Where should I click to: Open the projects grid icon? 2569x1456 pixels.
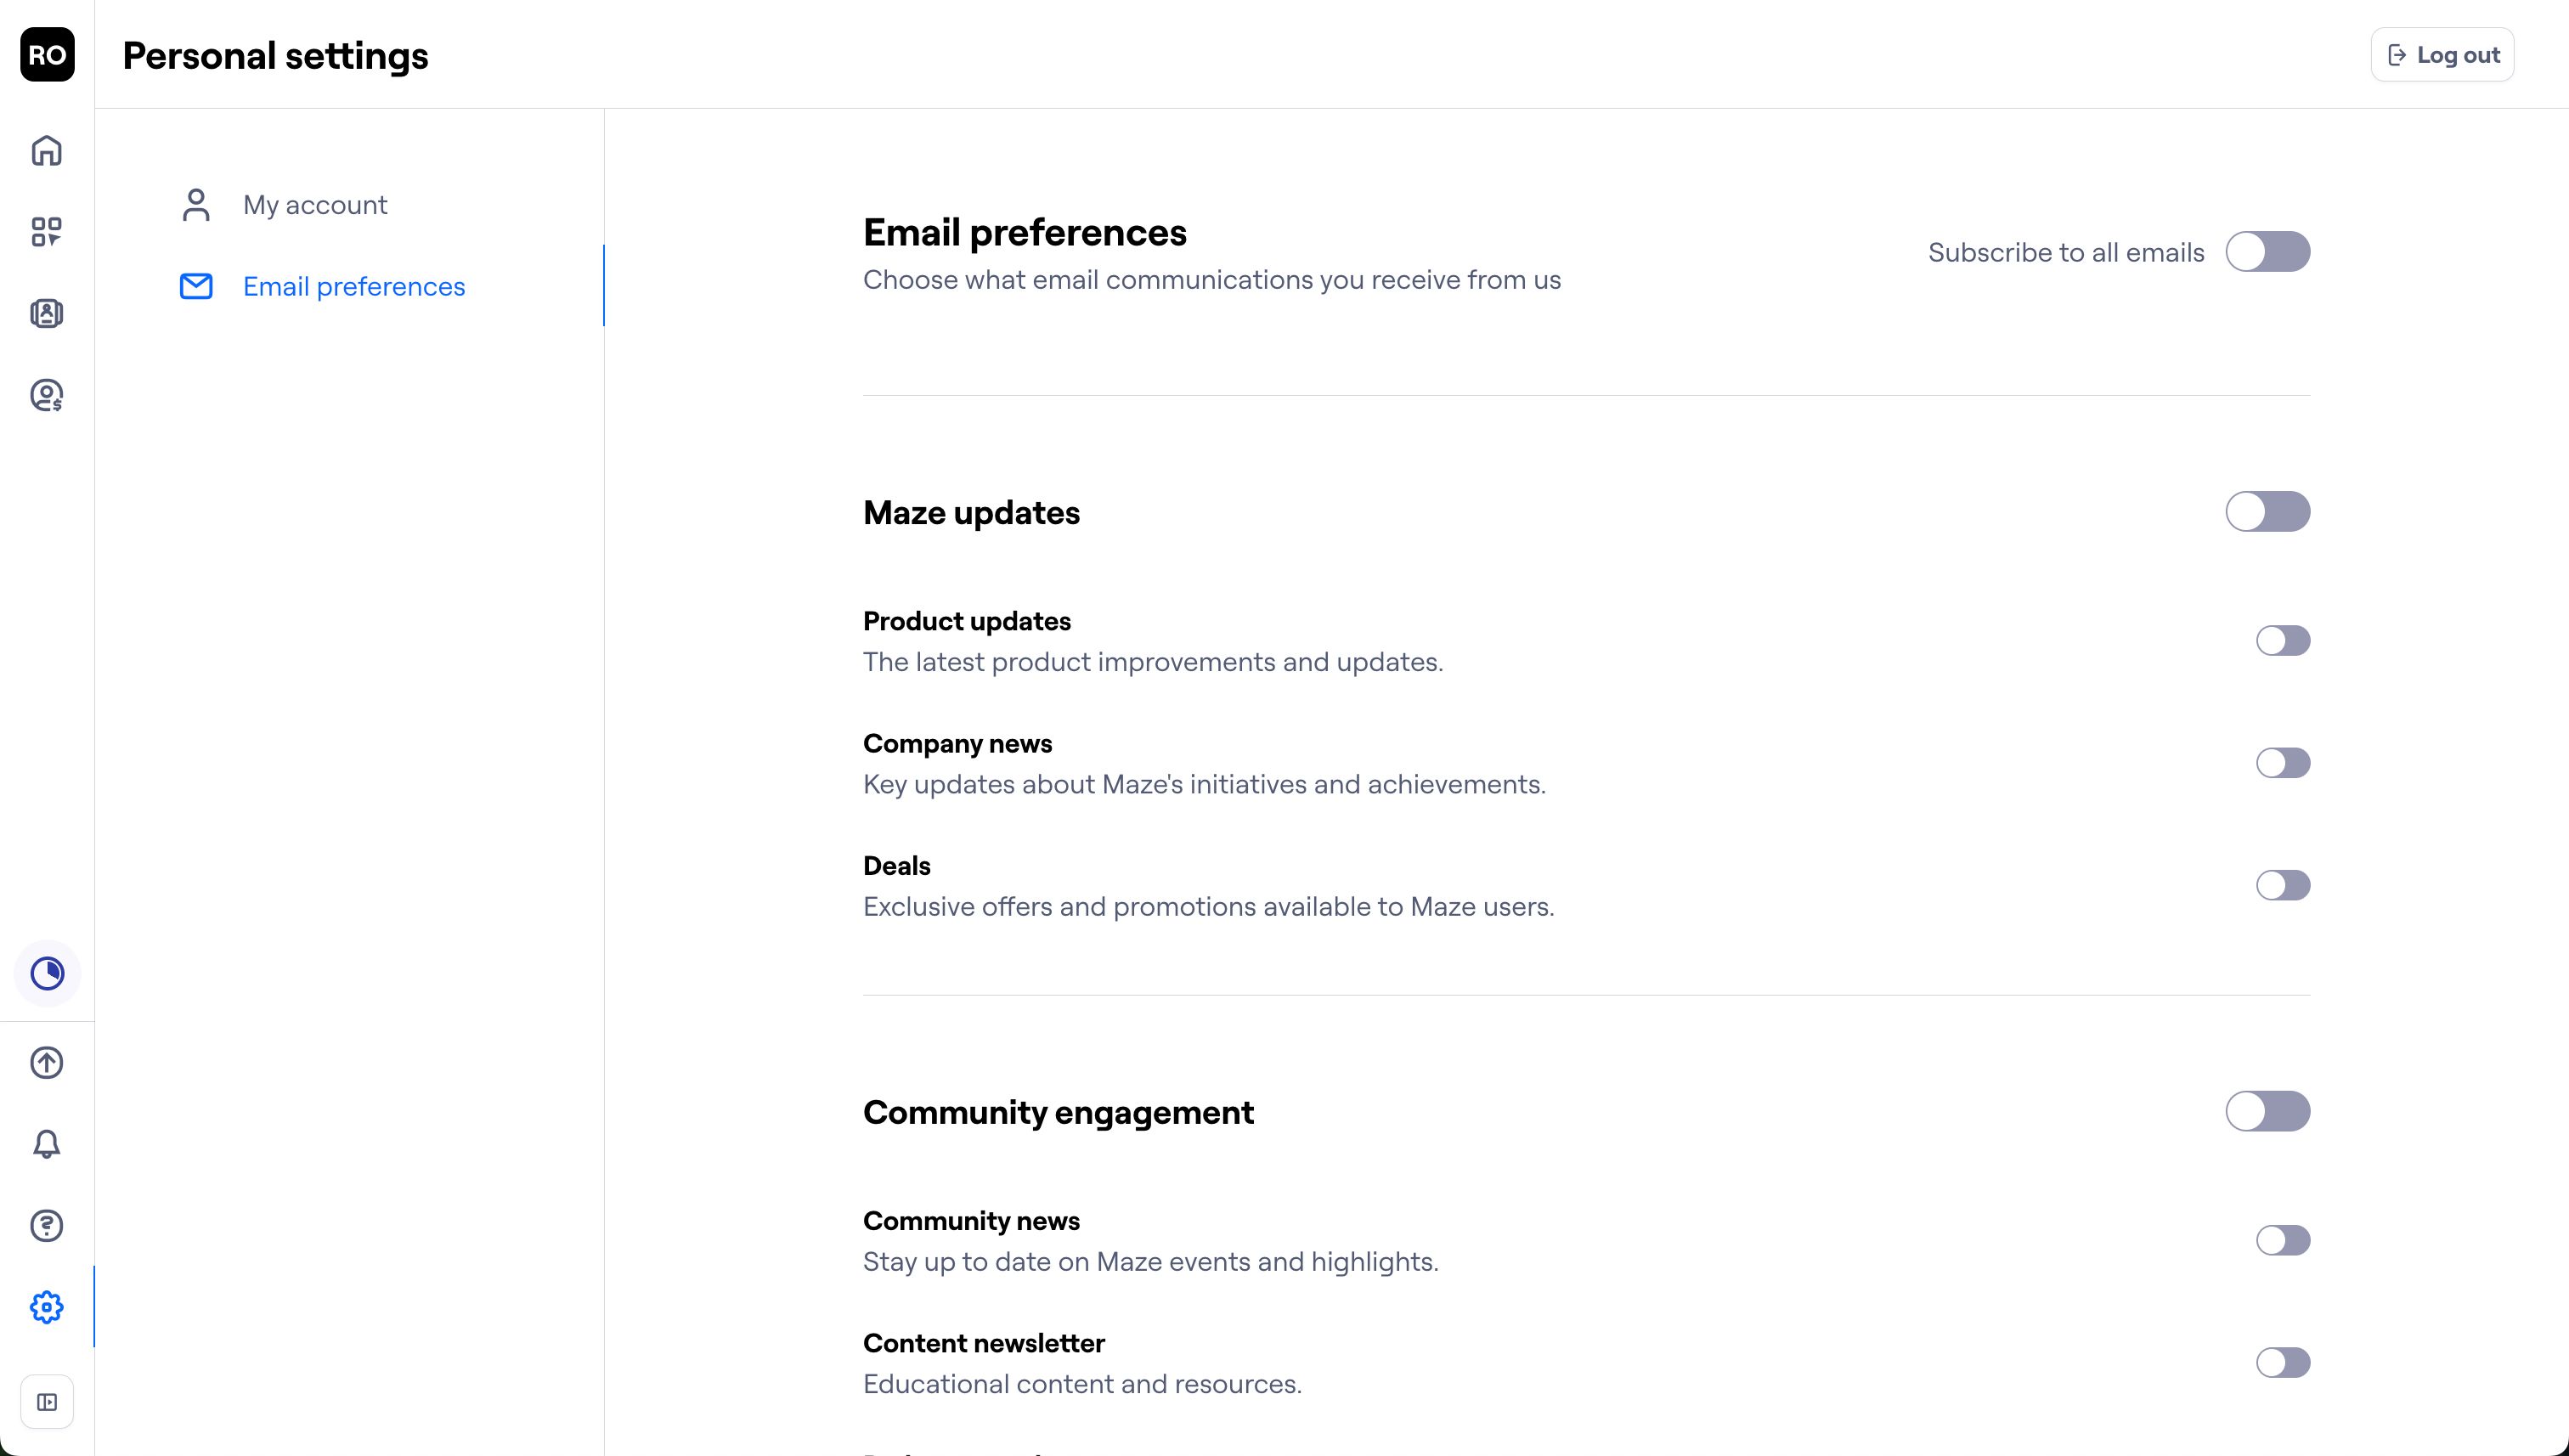(x=47, y=232)
